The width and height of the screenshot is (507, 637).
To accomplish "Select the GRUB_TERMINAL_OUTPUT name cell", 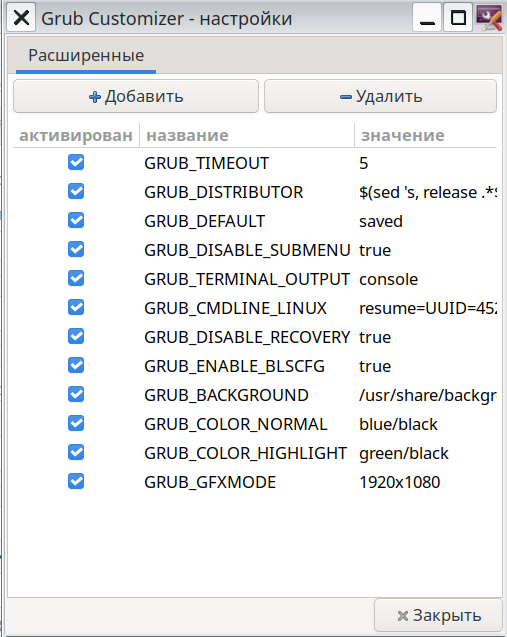I will (x=247, y=280).
